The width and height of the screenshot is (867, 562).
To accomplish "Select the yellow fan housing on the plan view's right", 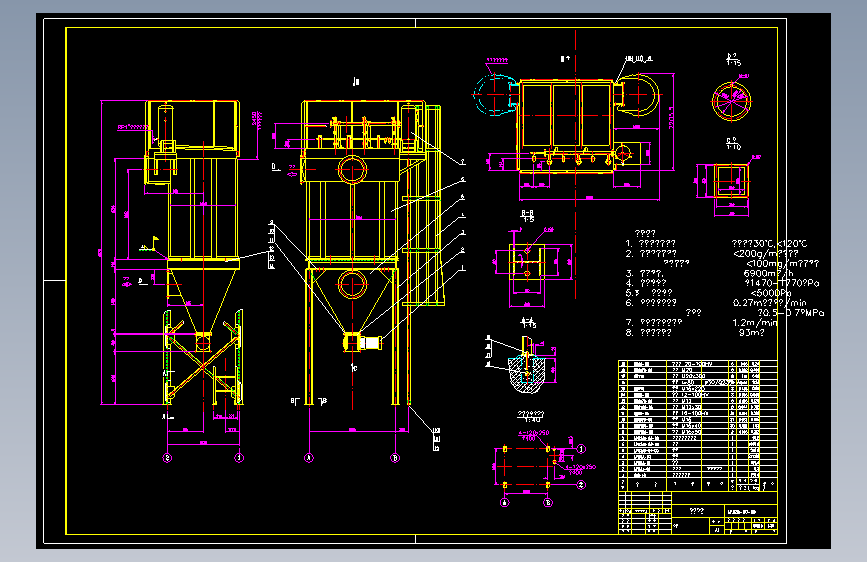I will [636, 95].
